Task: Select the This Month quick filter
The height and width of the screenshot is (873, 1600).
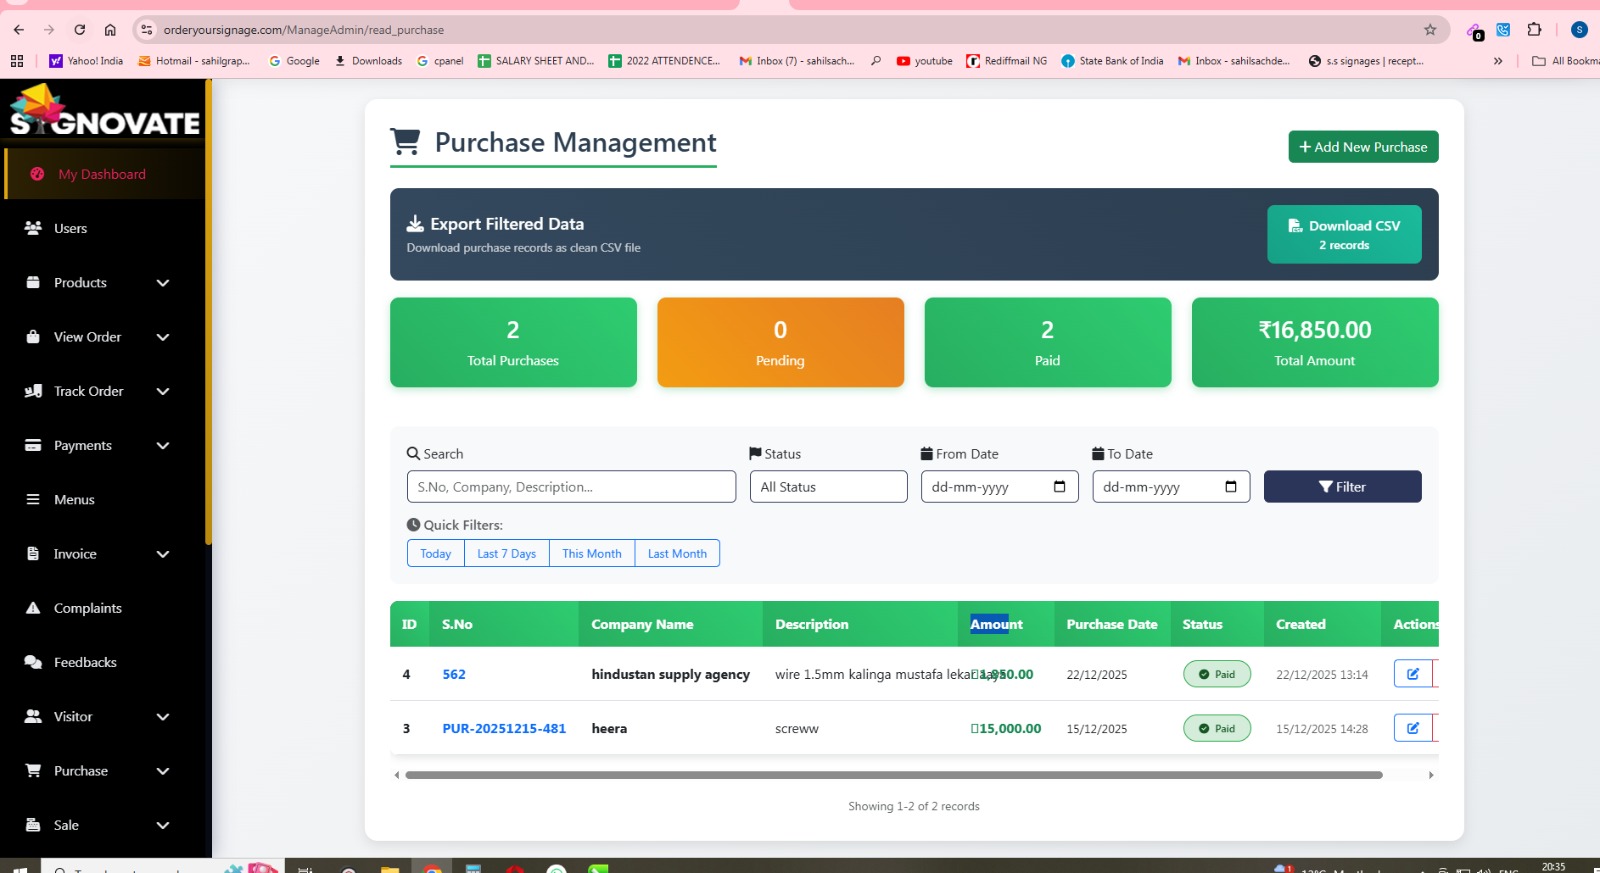Action: coord(591,554)
